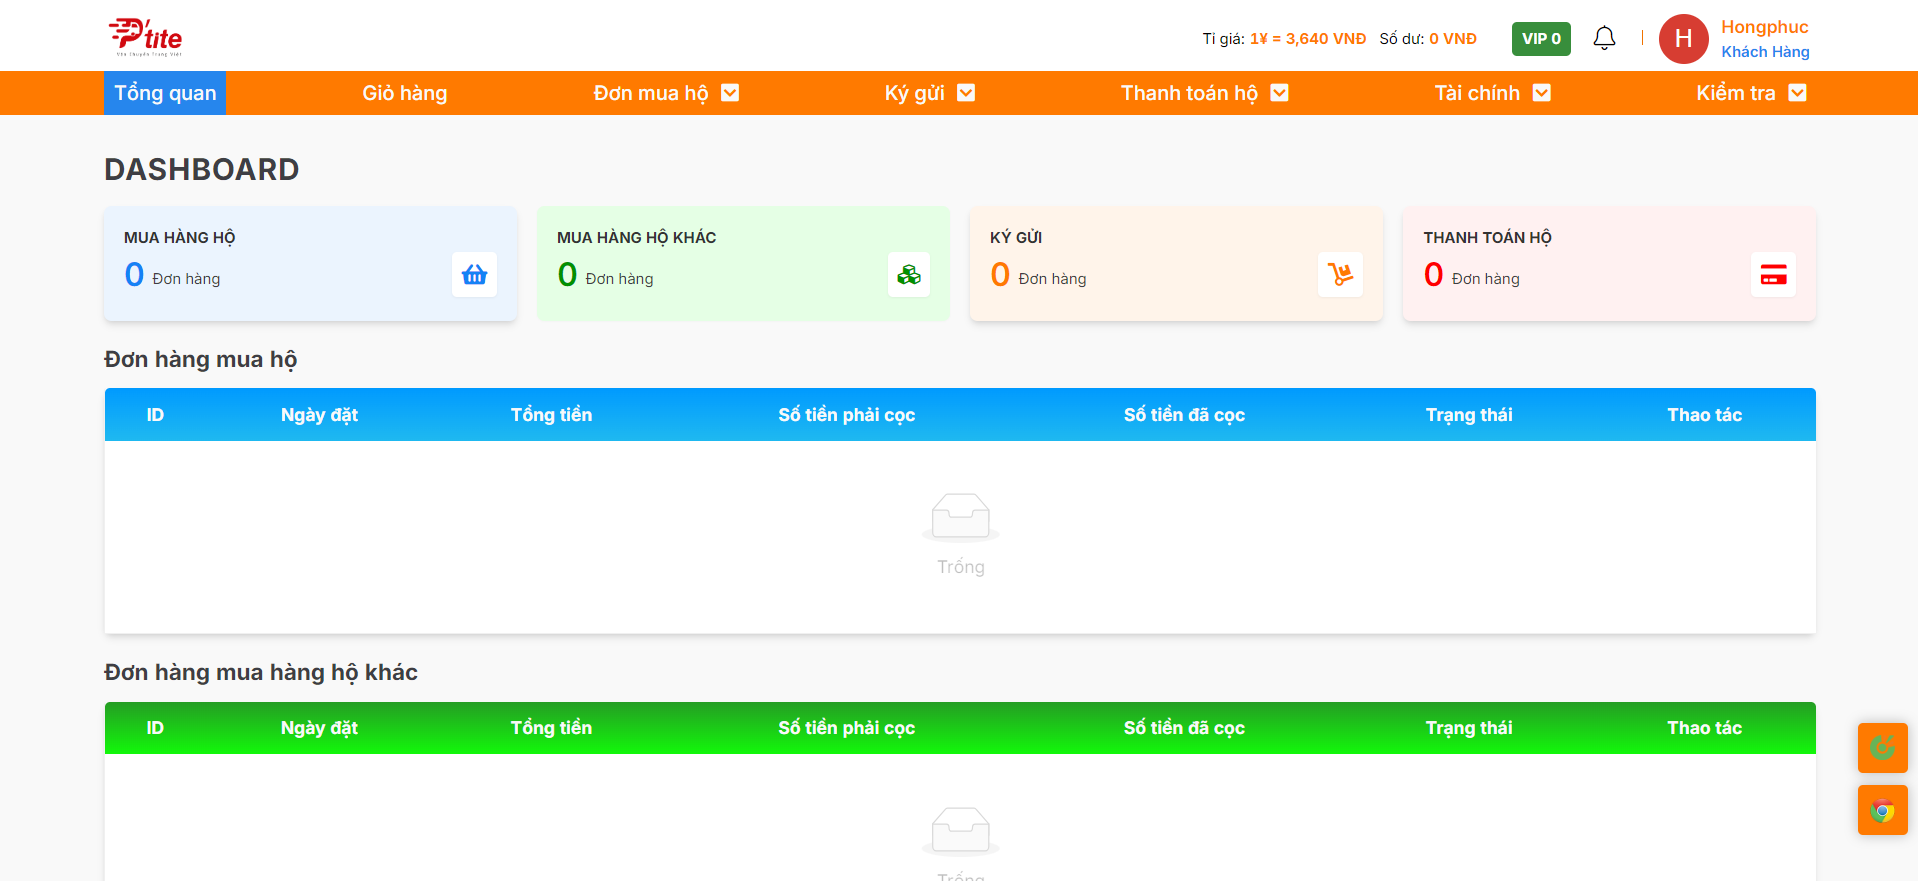The height and width of the screenshot is (881, 1918).
Task: Click the Ngày đặt header in green table
Action: [x=319, y=728]
